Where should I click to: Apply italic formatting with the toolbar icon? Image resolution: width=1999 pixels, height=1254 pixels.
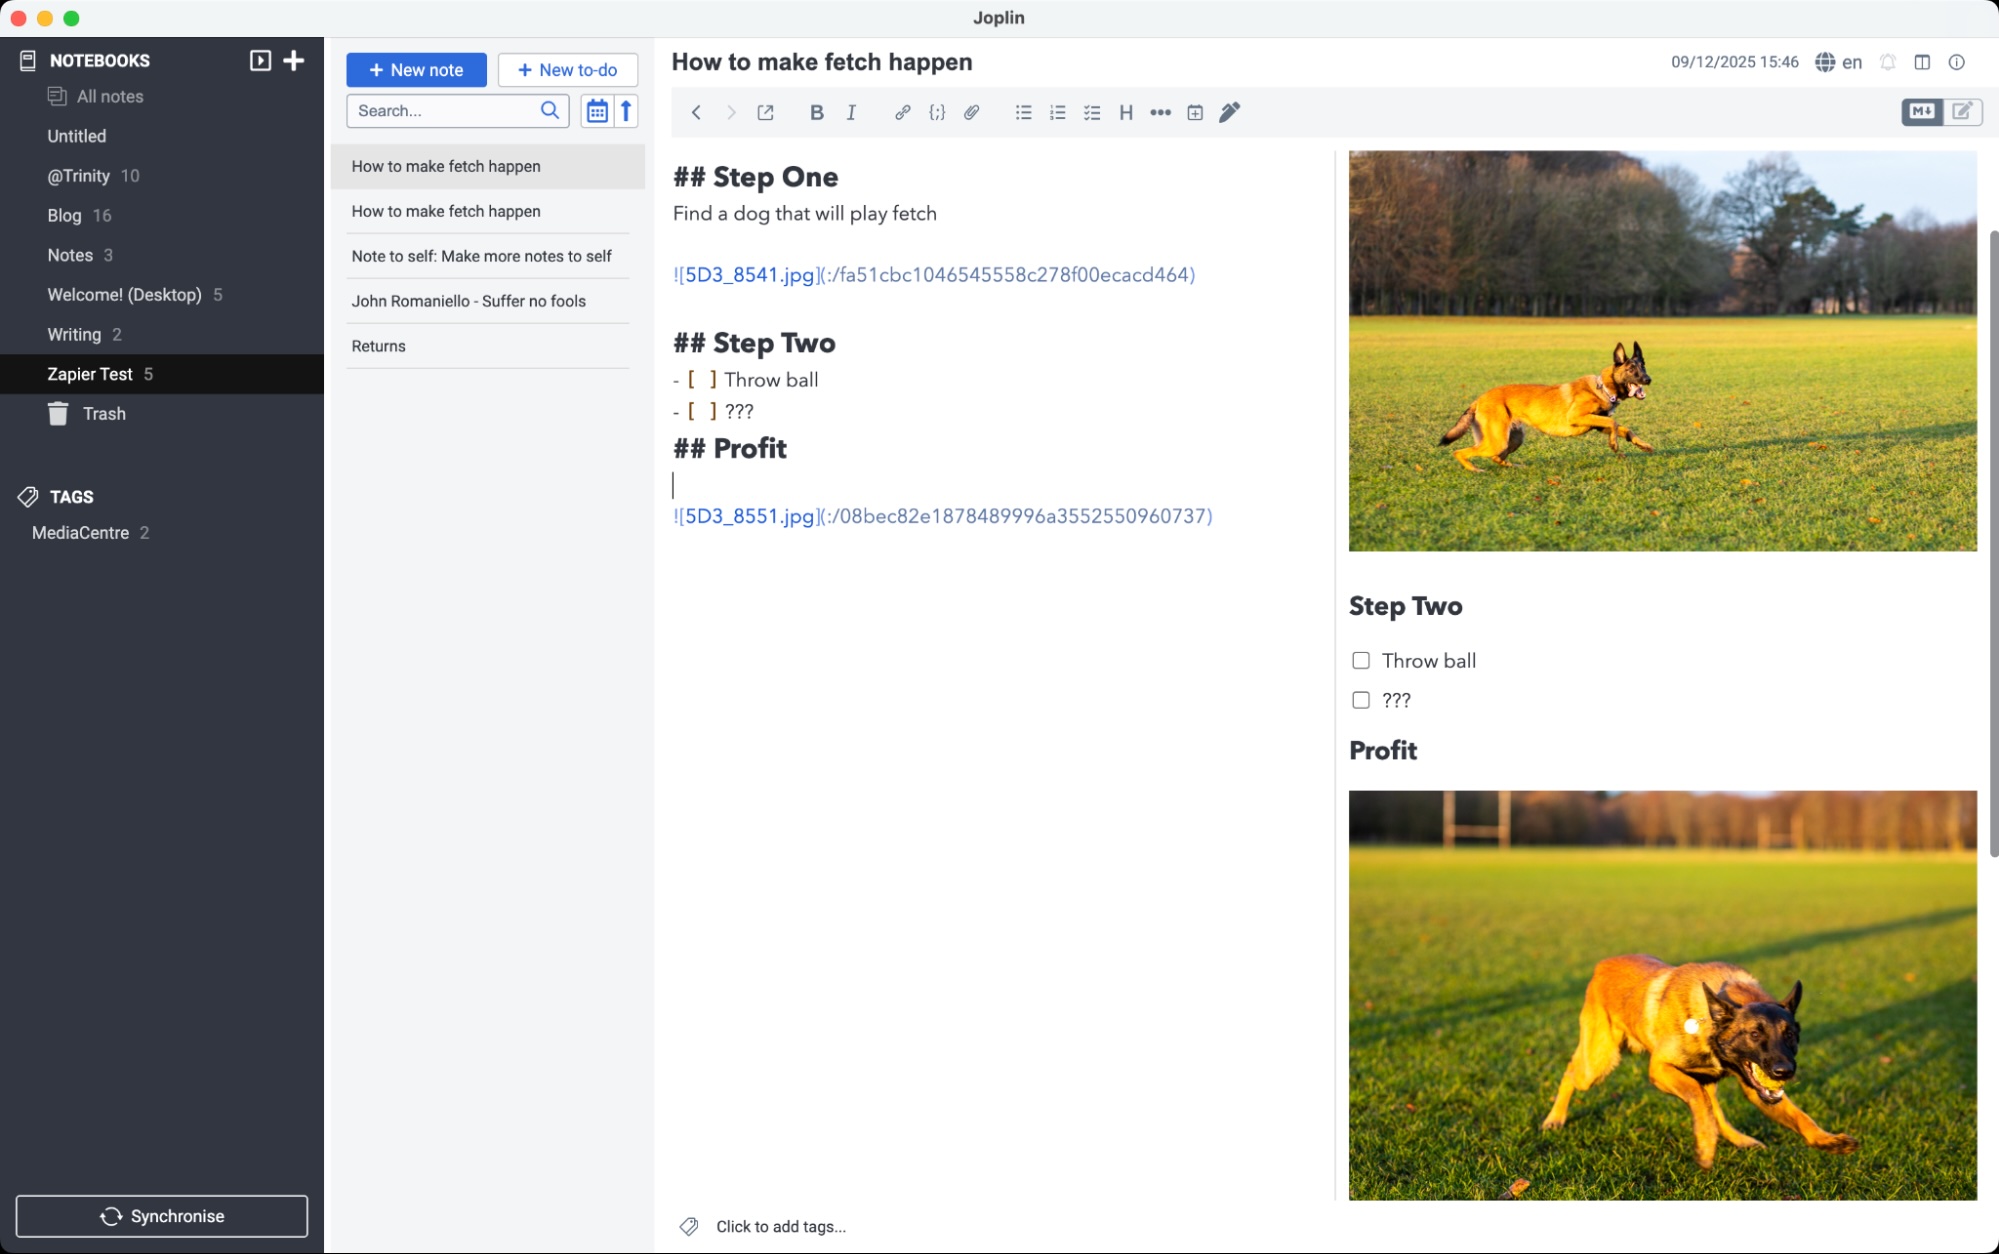[851, 112]
